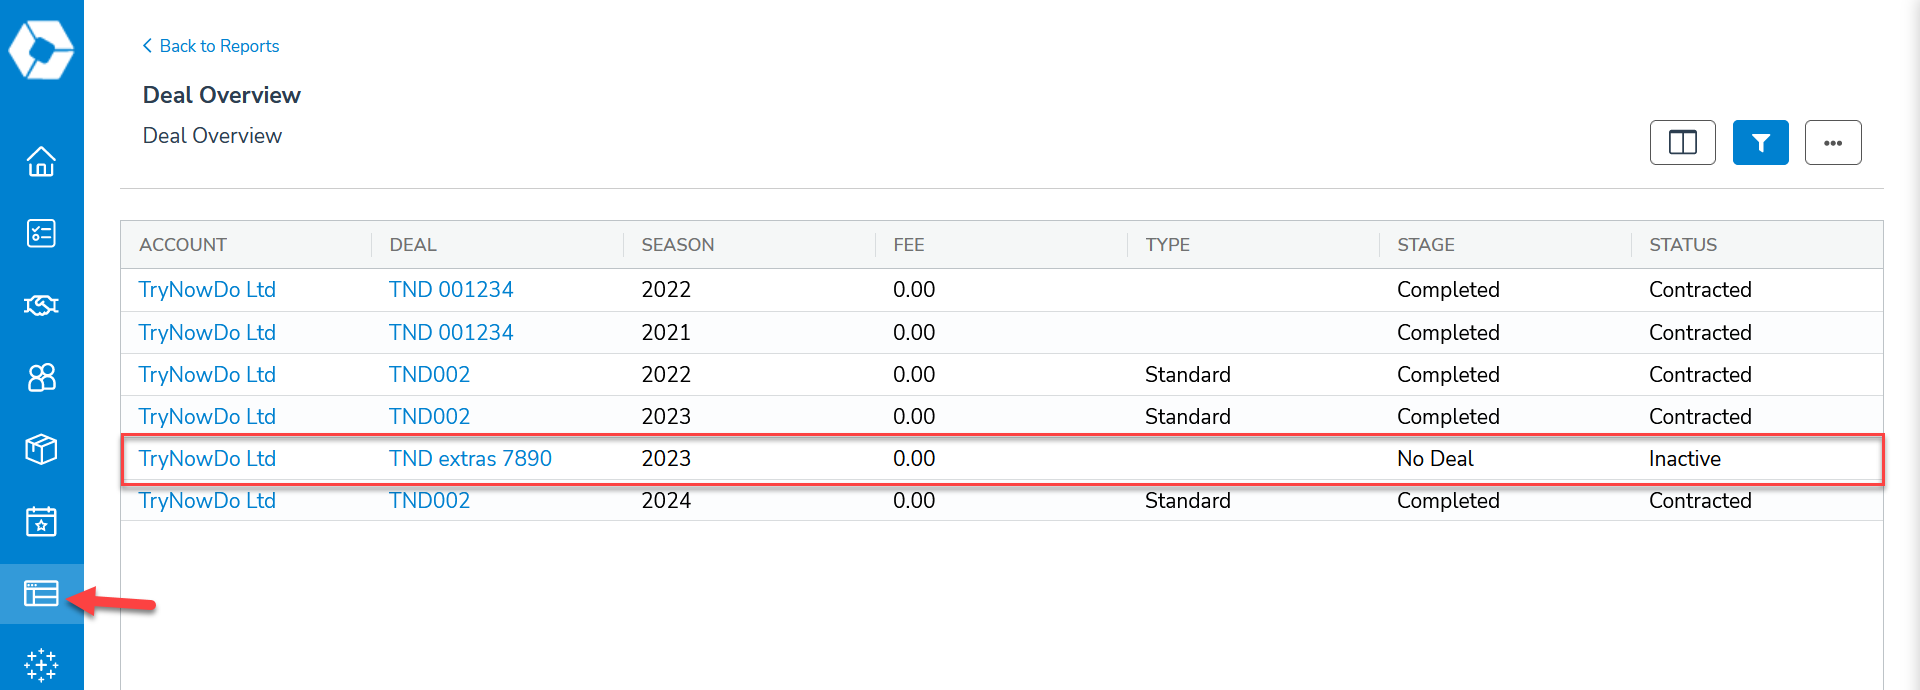The width and height of the screenshot is (1920, 690).
Task: Open the blue filter button
Action: coord(1761,142)
